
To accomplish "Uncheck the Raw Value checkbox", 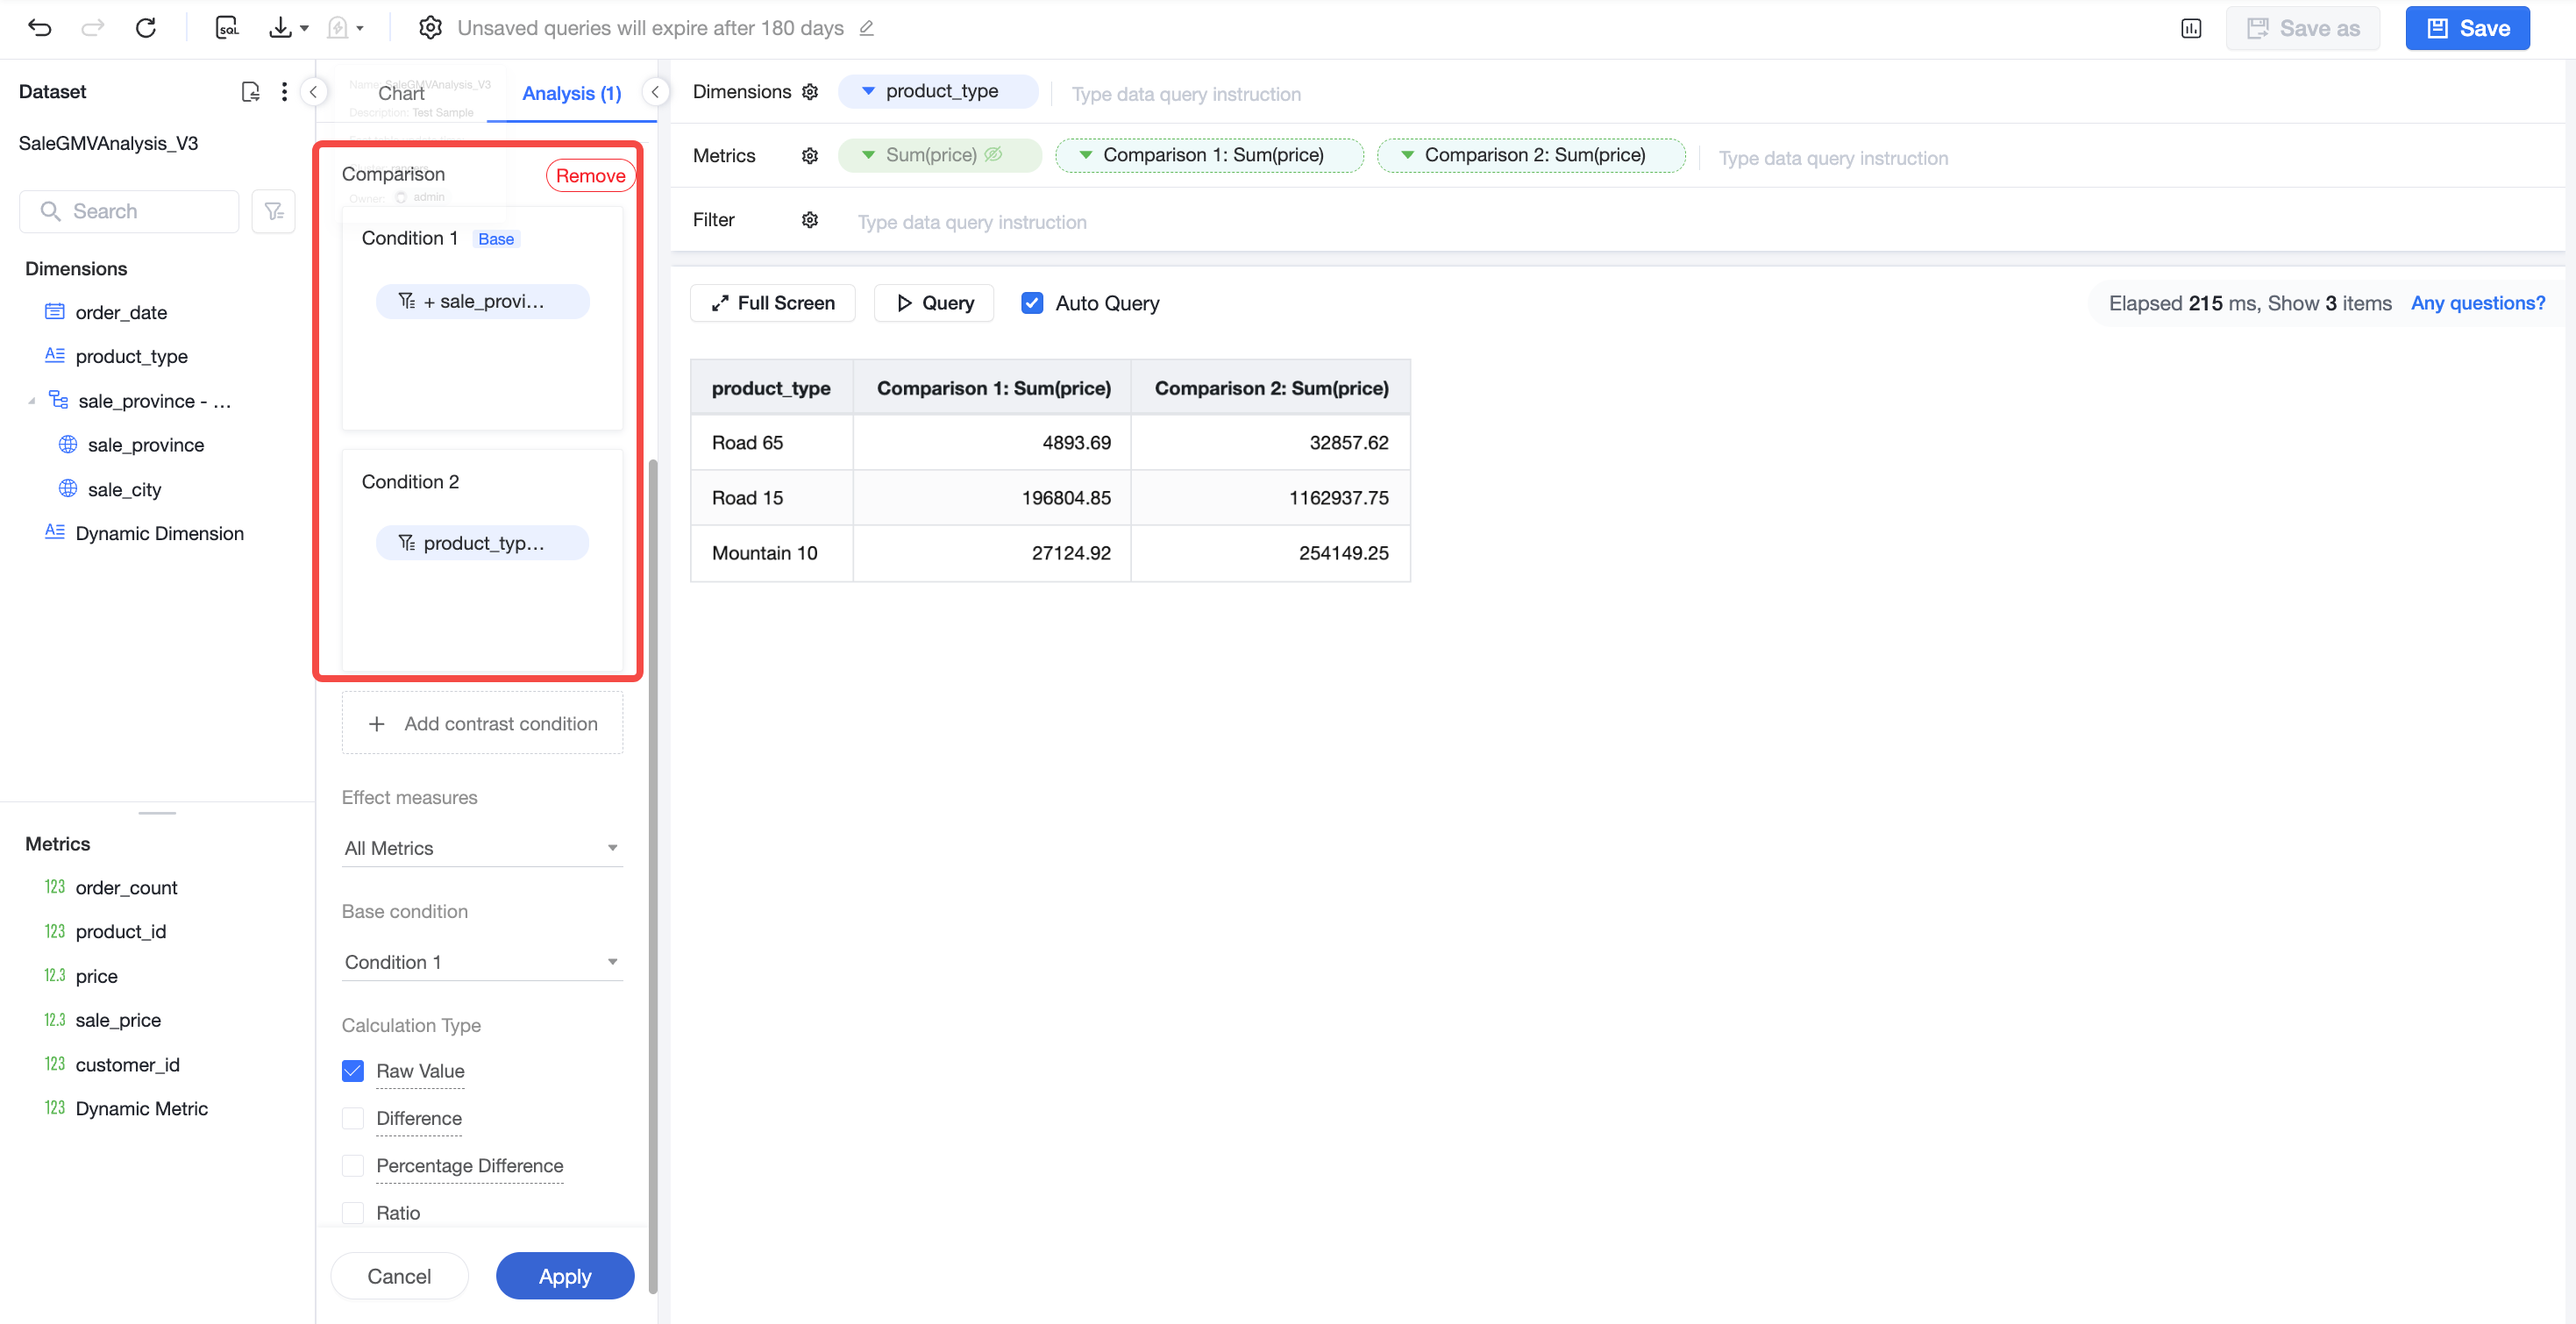I will click(353, 1071).
